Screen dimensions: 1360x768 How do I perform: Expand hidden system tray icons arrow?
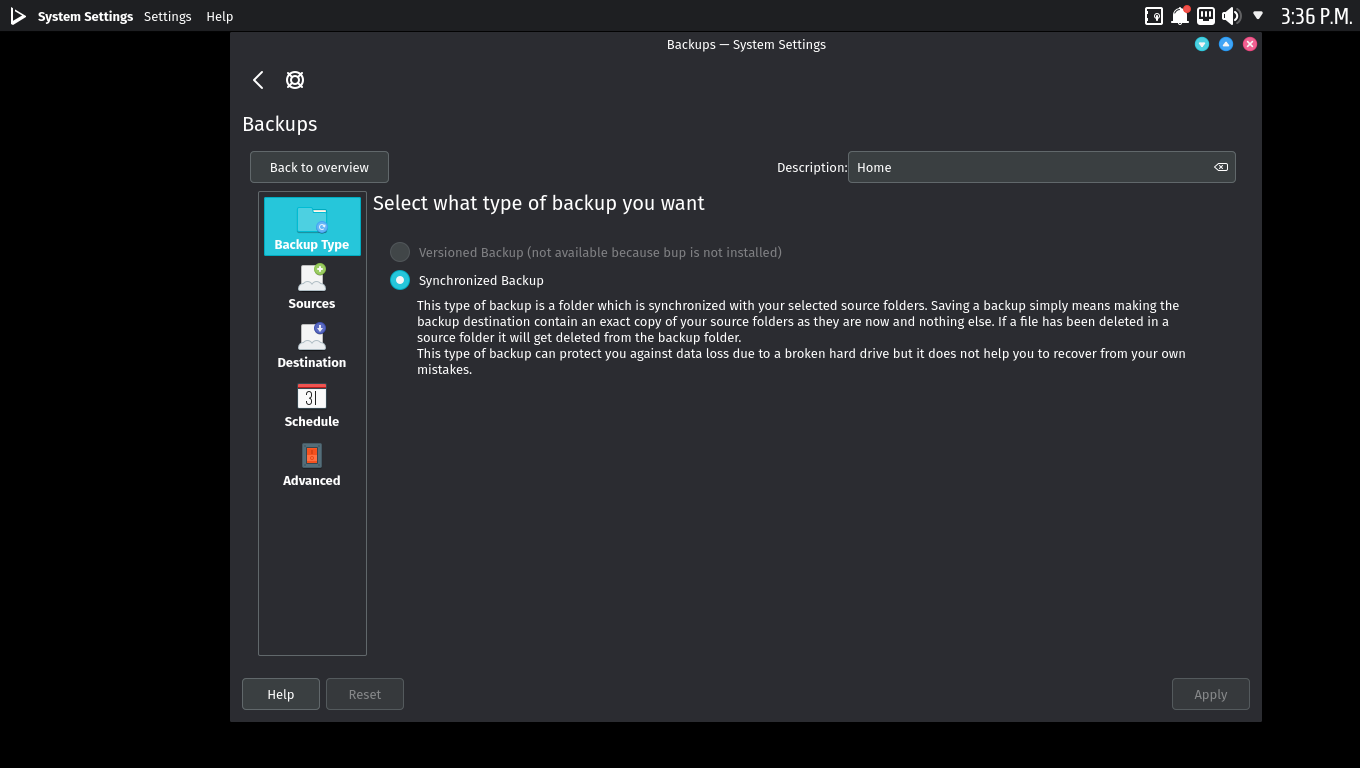coord(1258,16)
